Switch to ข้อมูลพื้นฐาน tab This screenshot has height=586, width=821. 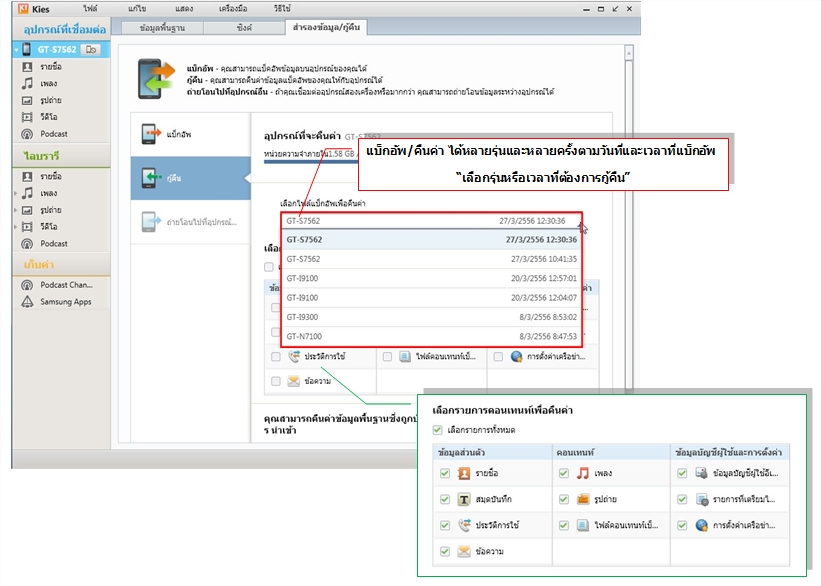coord(162,28)
